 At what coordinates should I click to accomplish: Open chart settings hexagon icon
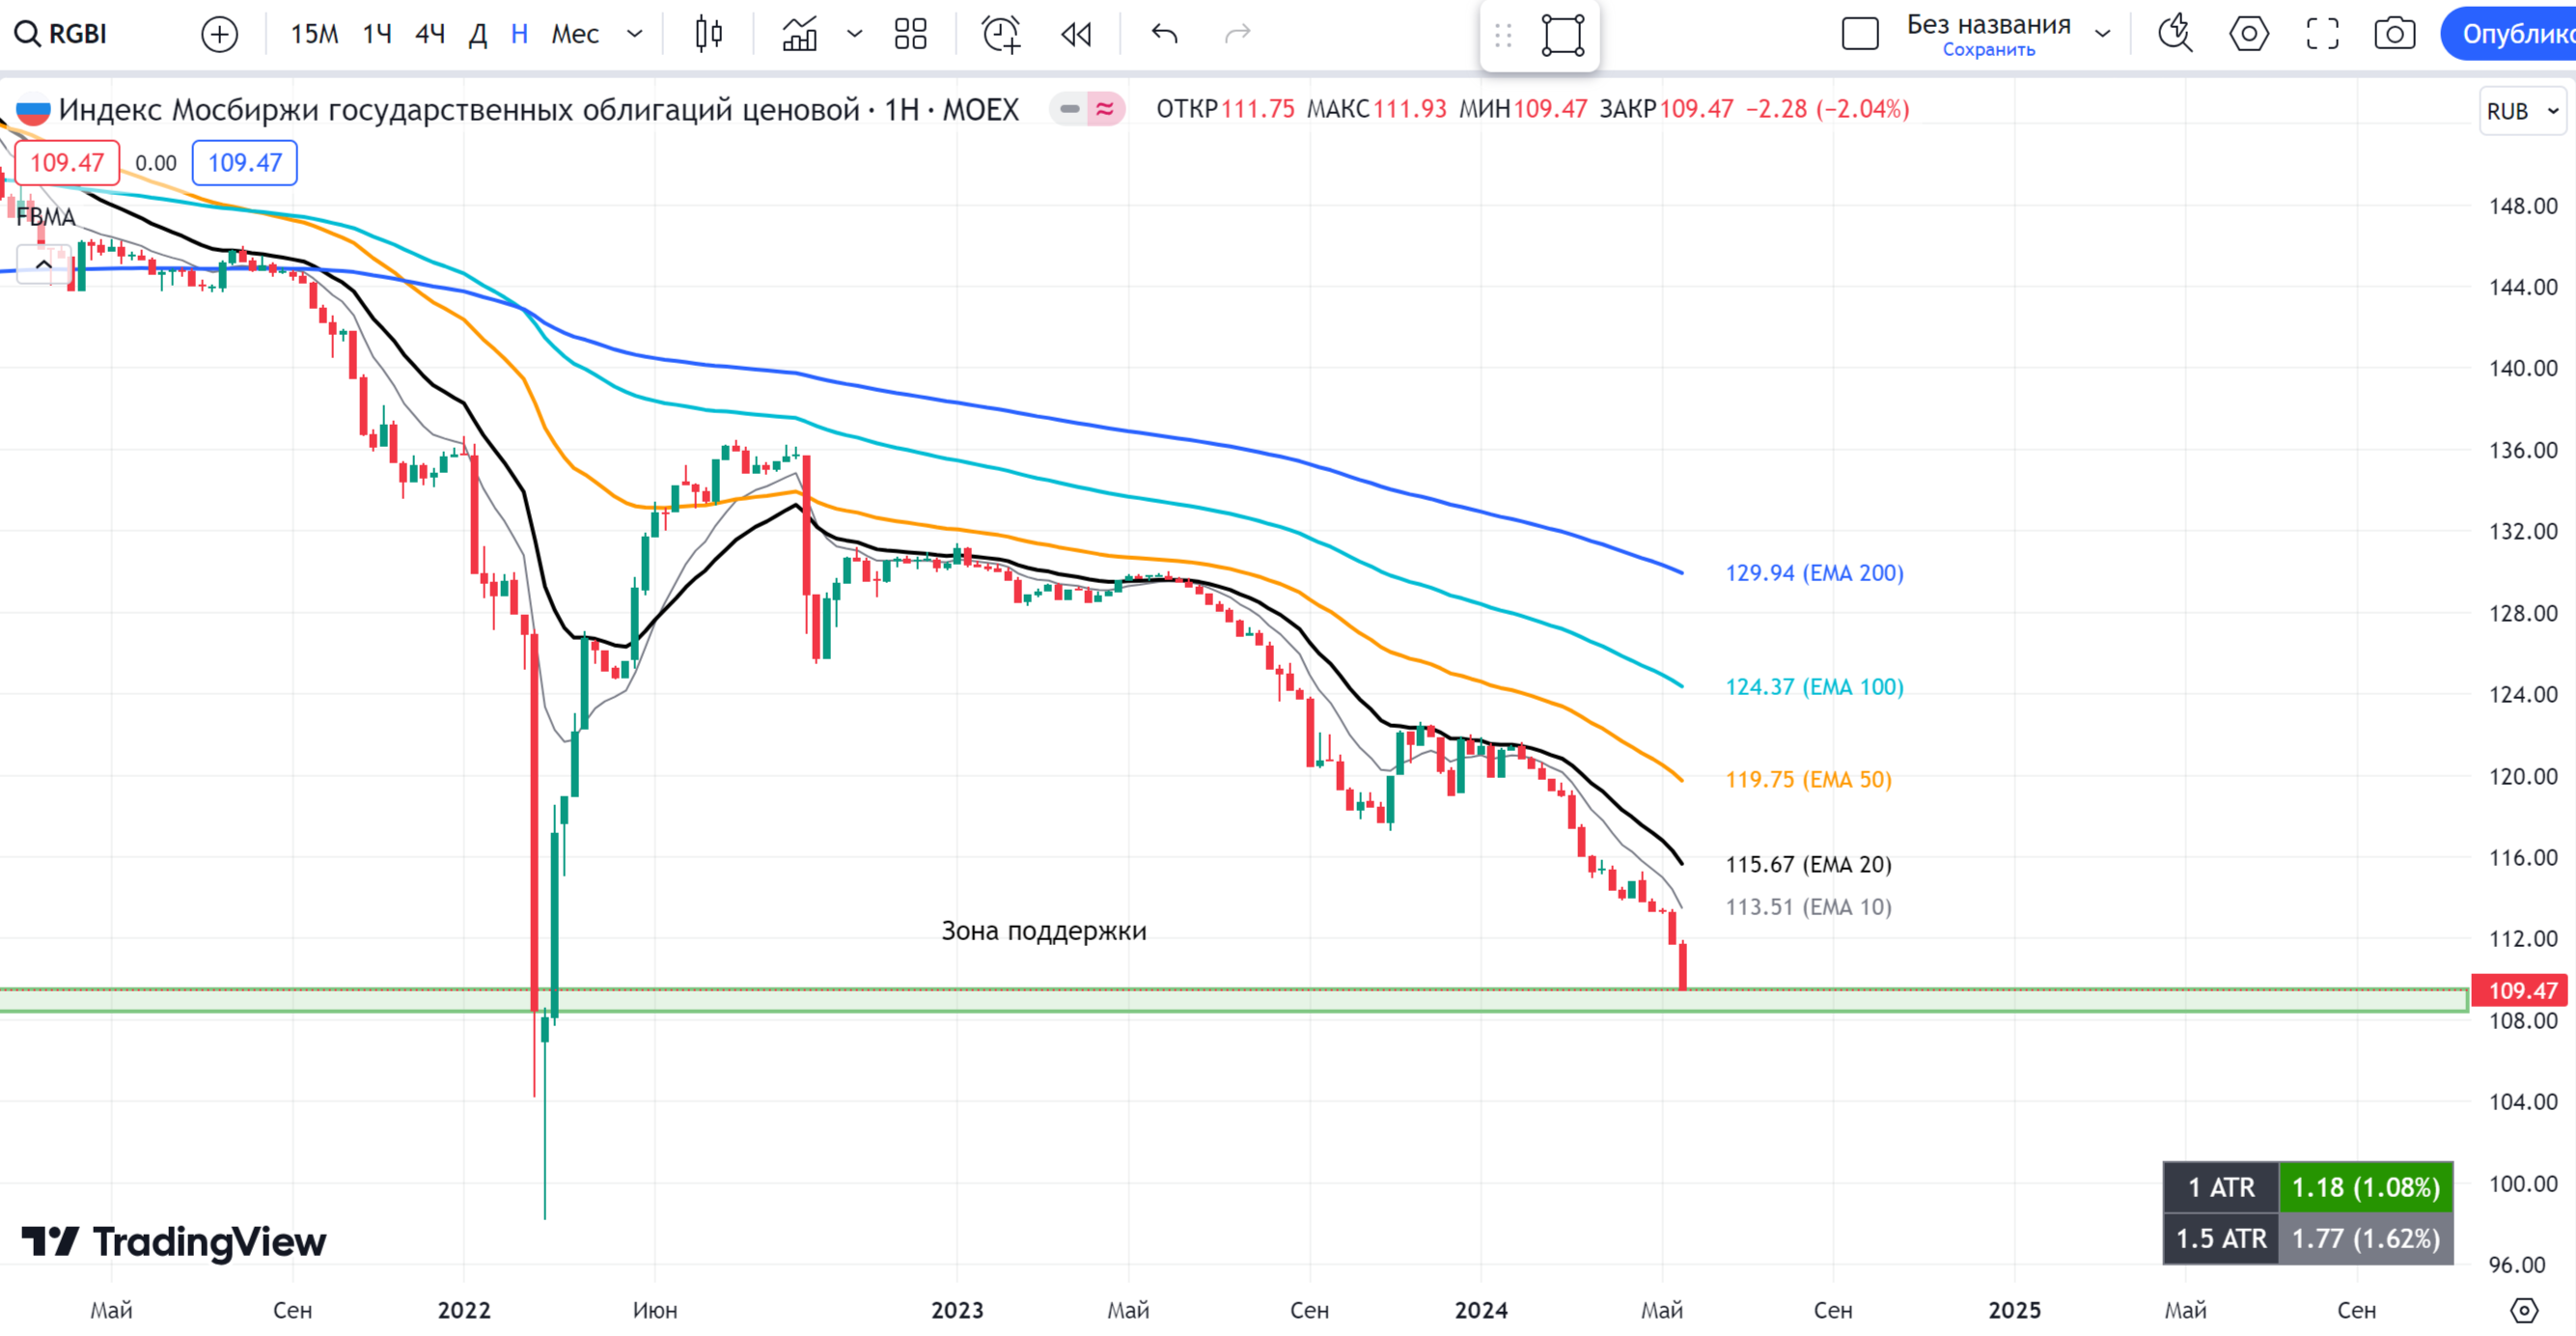(2248, 34)
